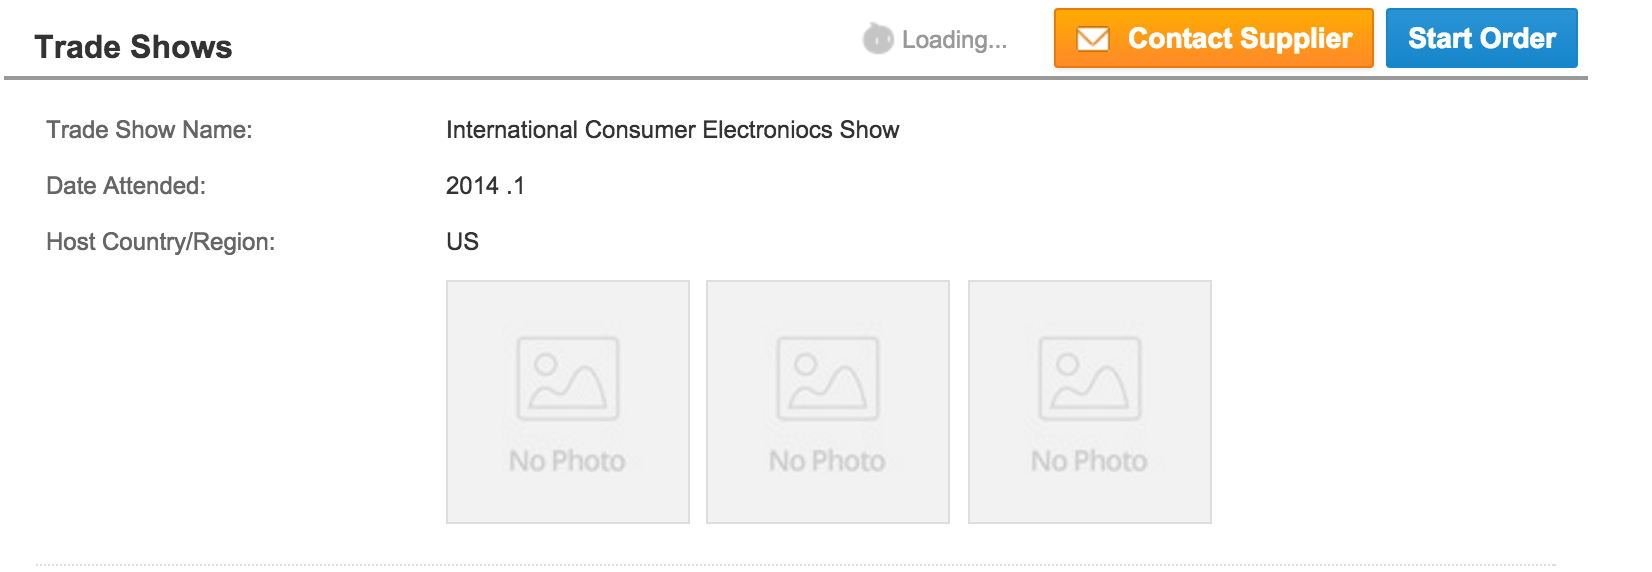Click the picture icon in the last photo placeholder
The width and height of the screenshot is (1652, 572).
(1090, 378)
